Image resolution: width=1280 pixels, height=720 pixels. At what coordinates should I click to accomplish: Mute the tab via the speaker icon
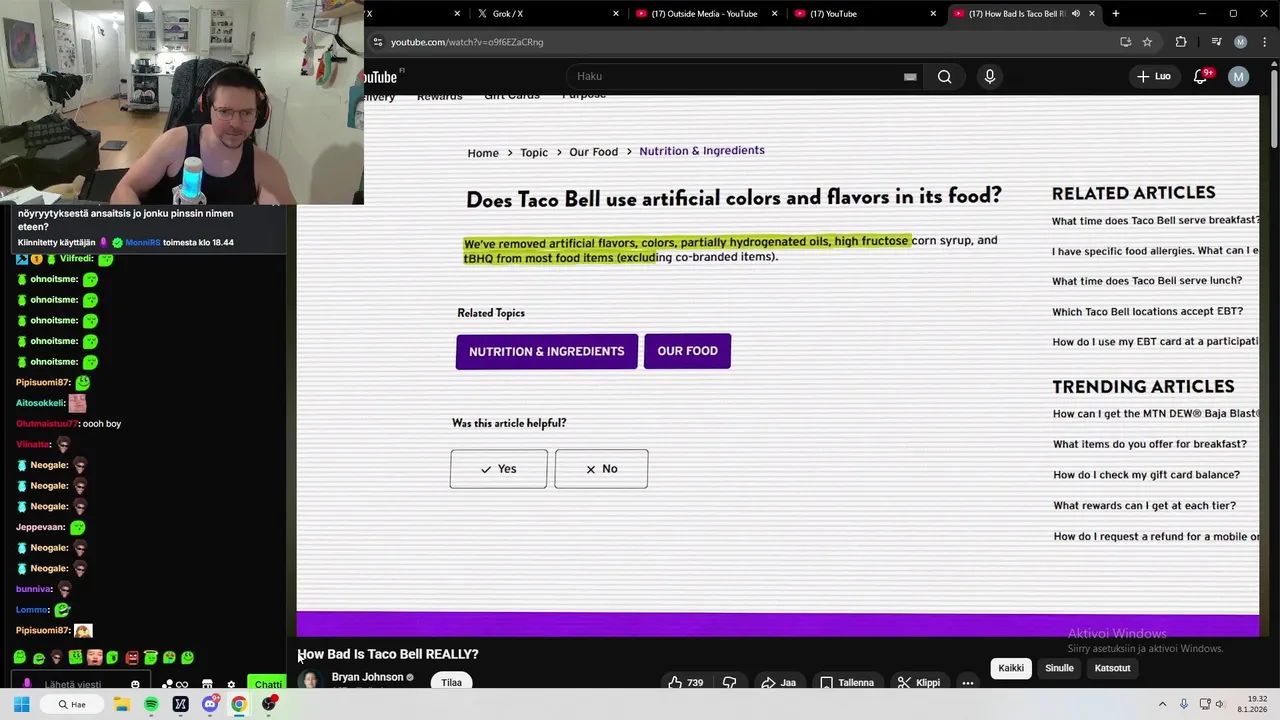pos(1076,14)
